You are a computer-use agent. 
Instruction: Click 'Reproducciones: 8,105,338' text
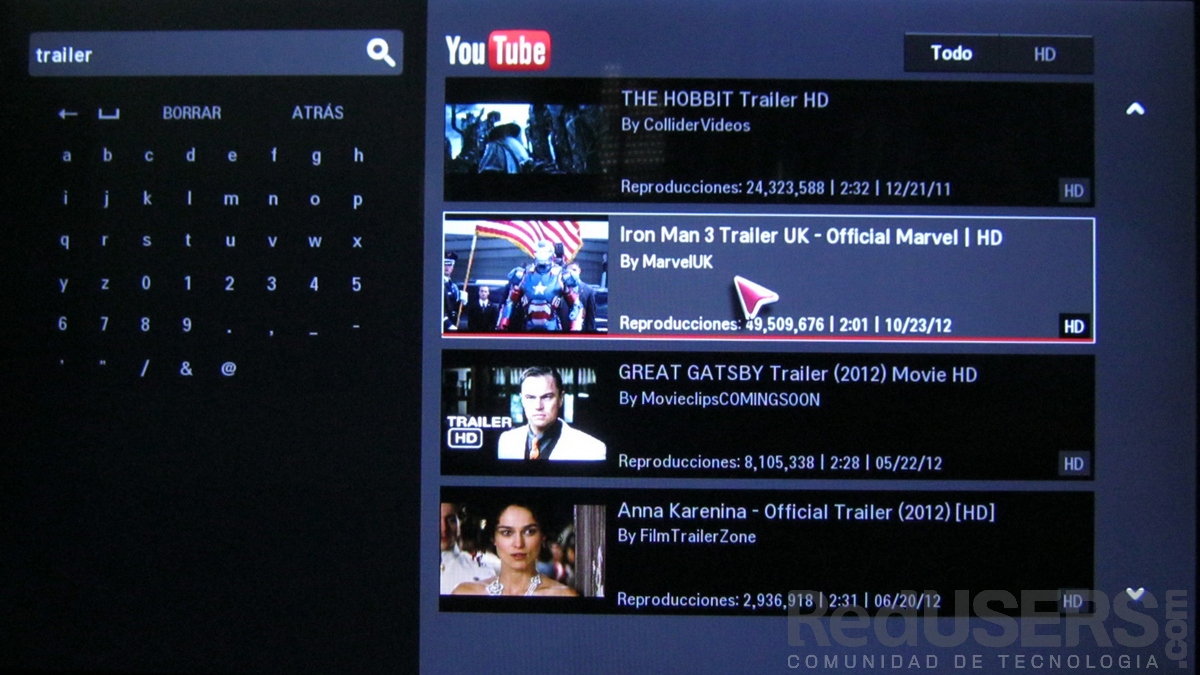(716, 462)
